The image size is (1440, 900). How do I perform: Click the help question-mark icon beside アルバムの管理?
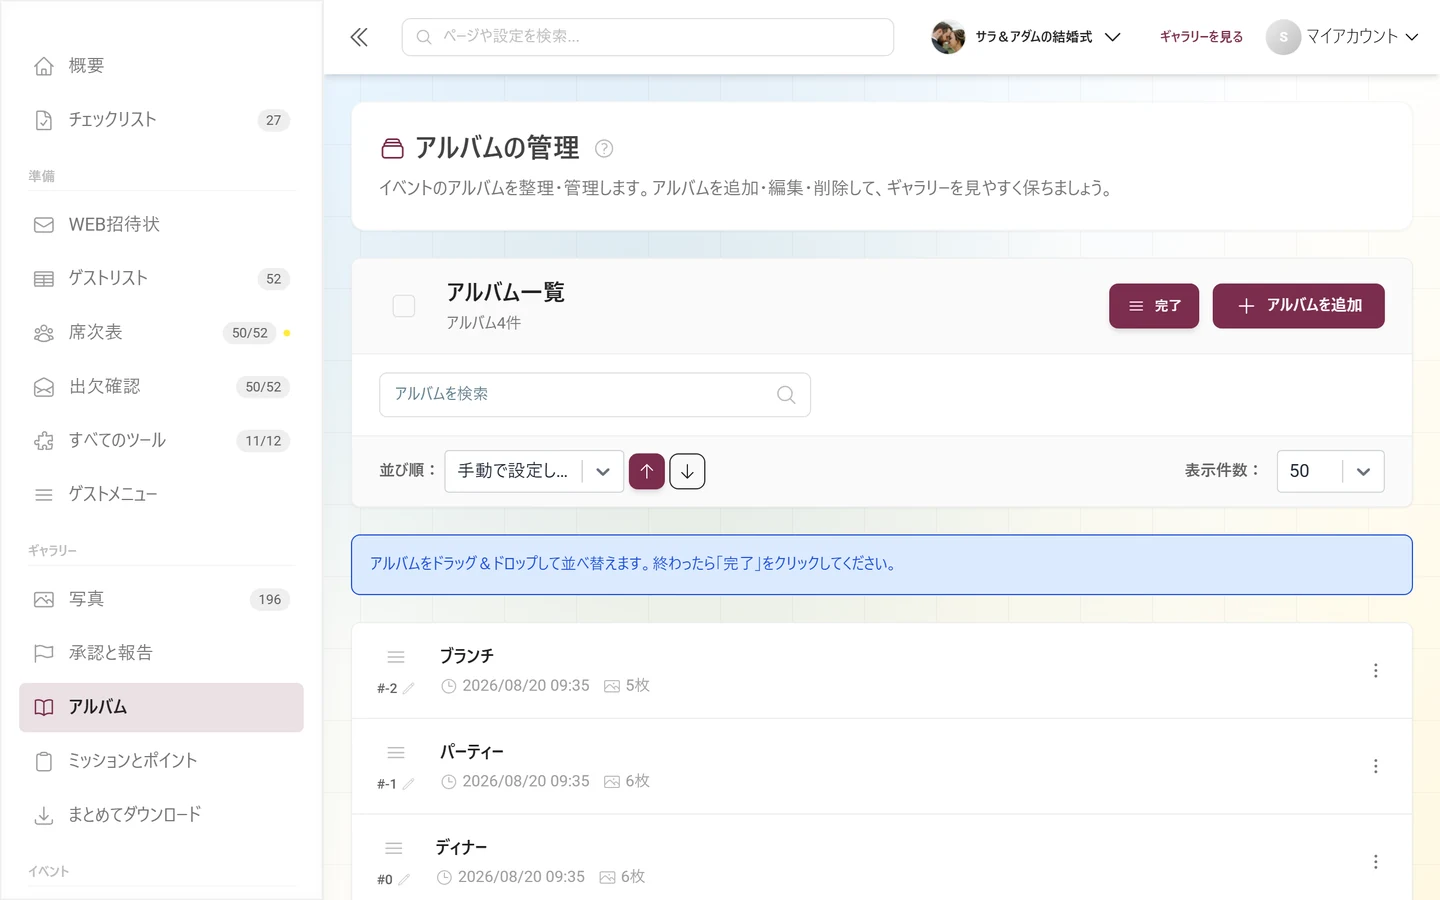[604, 148]
